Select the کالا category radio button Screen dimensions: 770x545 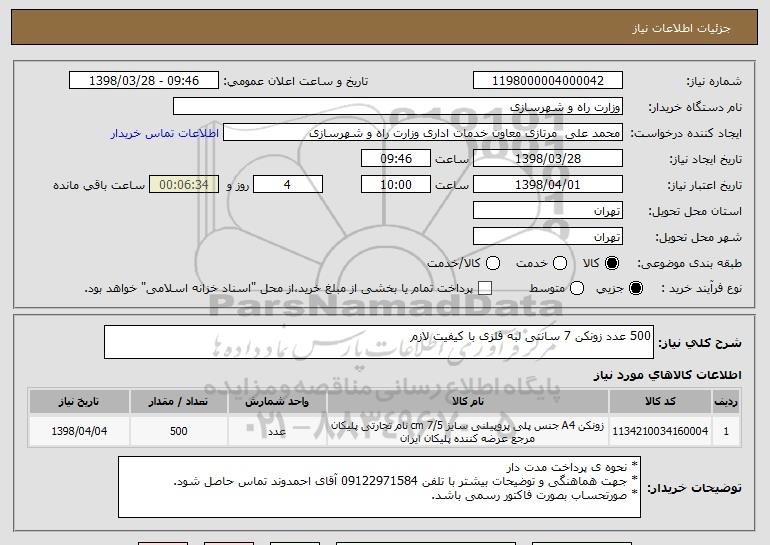click(612, 264)
